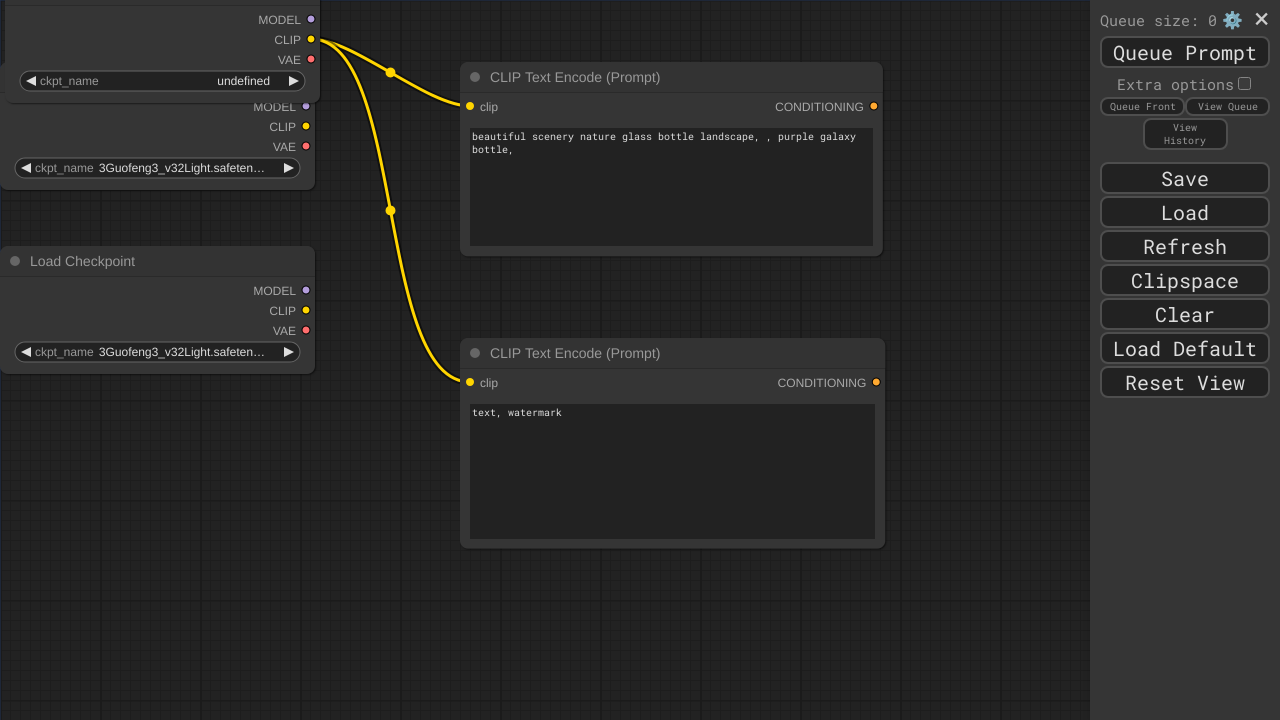
Task: Open View History
Action: tap(1185, 134)
